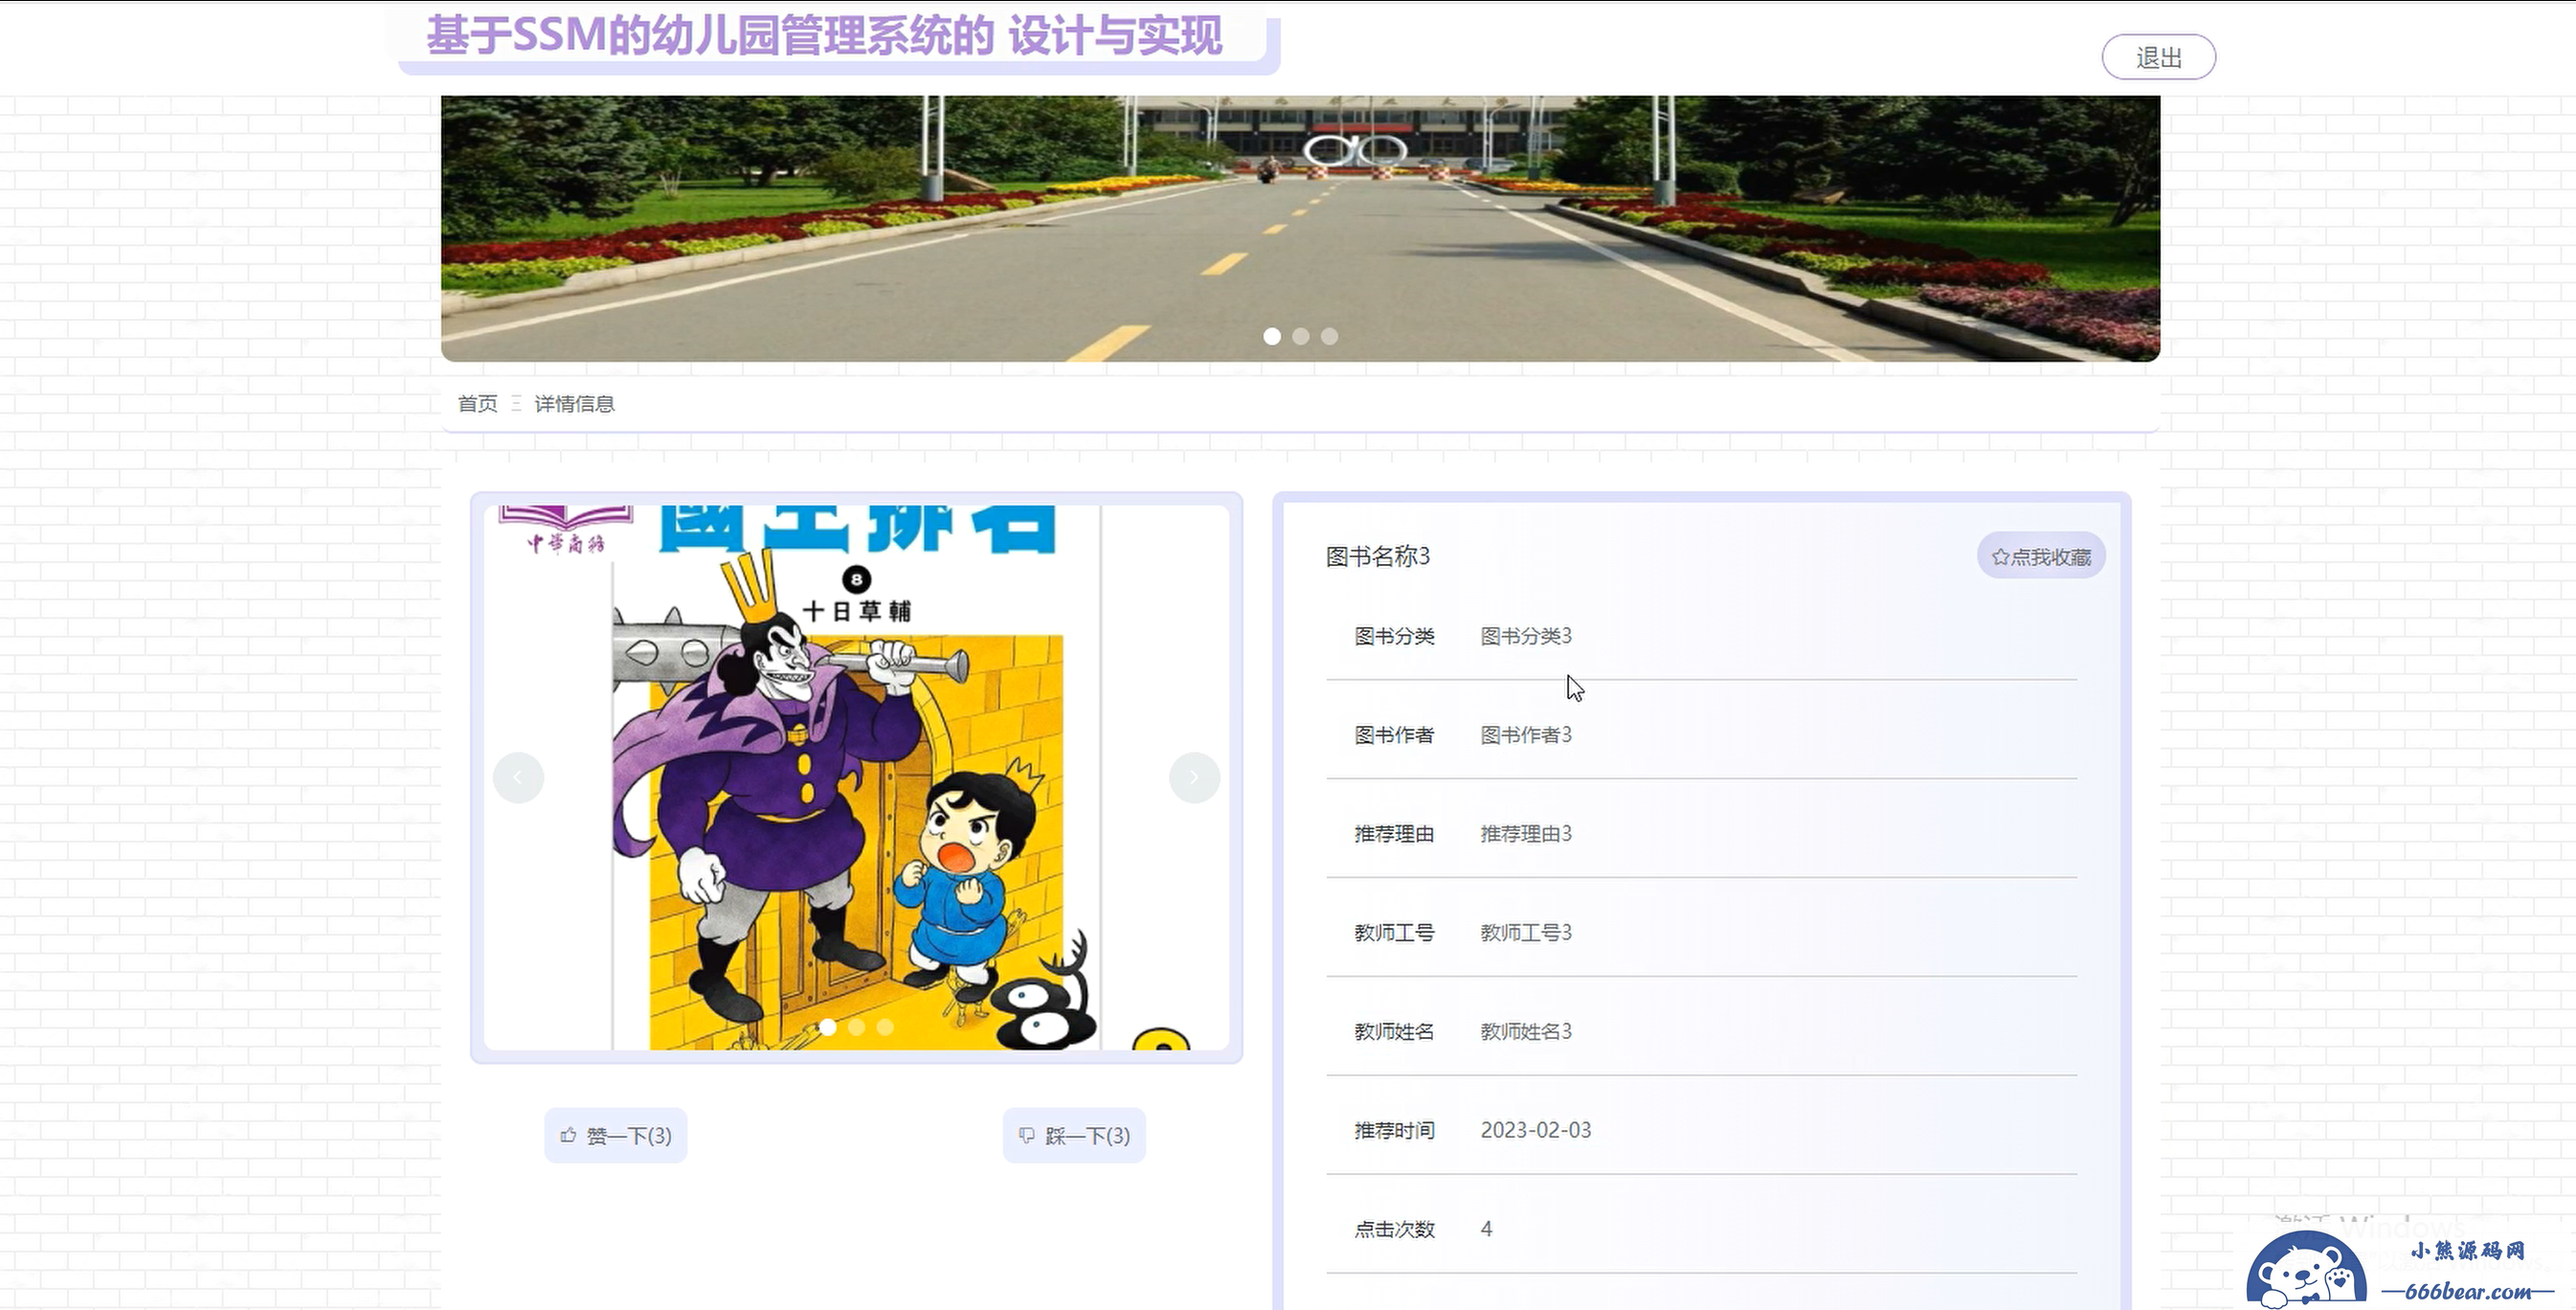This screenshot has width=2576, height=1310.
Task: Click the 详情信息 breadcrumb item
Action: tap(574, 403)
